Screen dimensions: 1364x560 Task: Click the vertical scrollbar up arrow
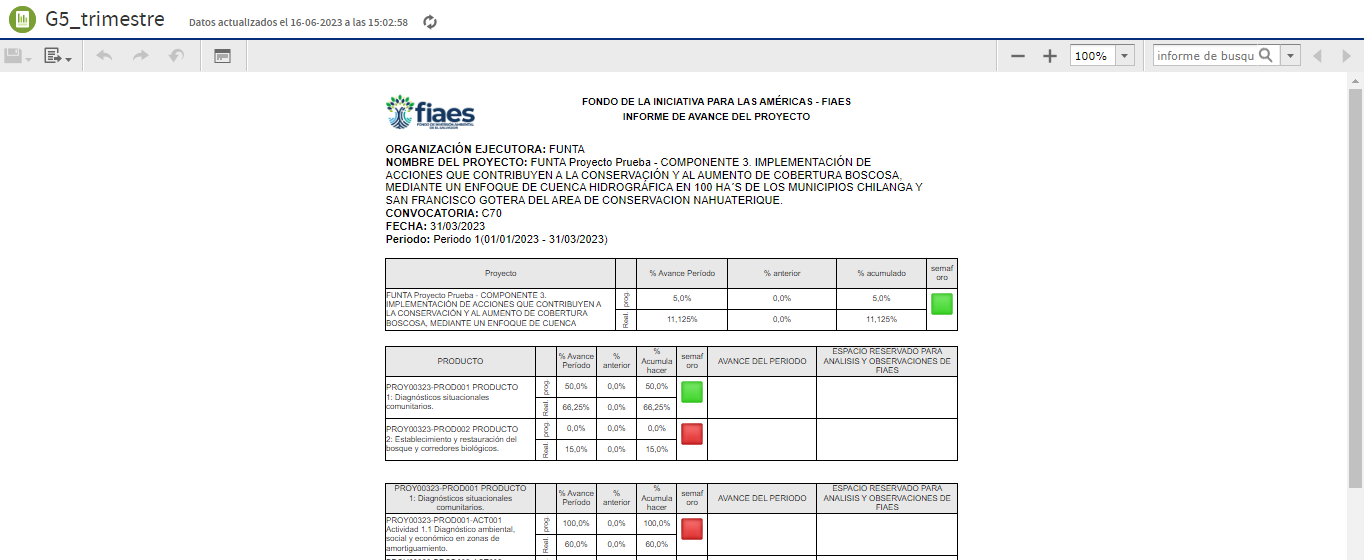click(x=1356, y=80)
